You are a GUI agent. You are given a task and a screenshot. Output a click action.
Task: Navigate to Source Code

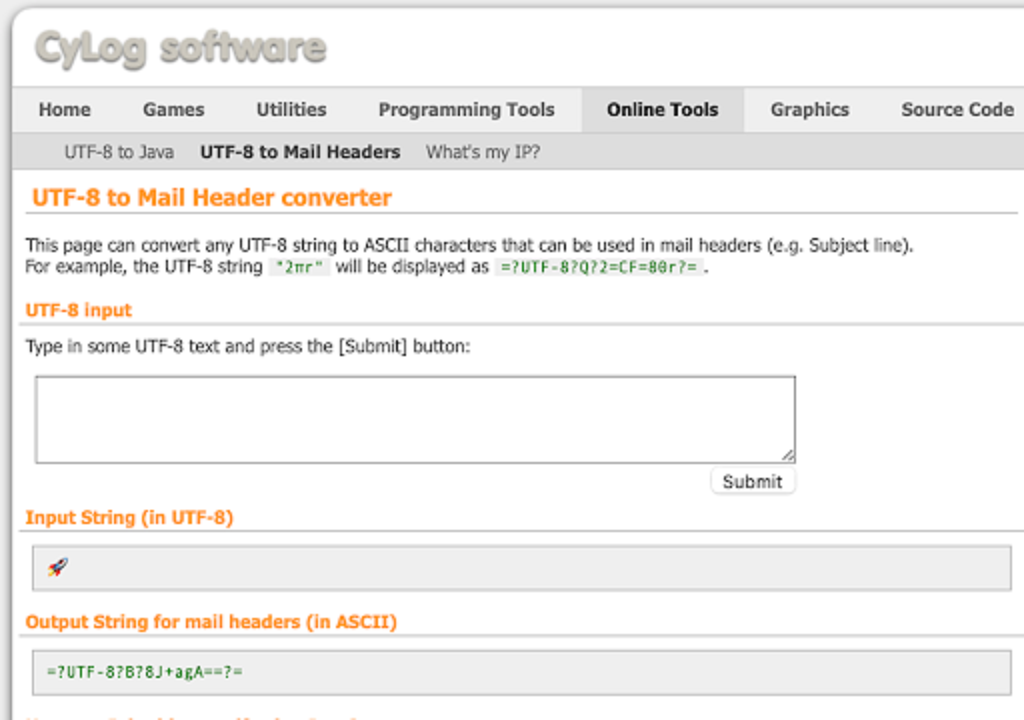coord(957,110)
